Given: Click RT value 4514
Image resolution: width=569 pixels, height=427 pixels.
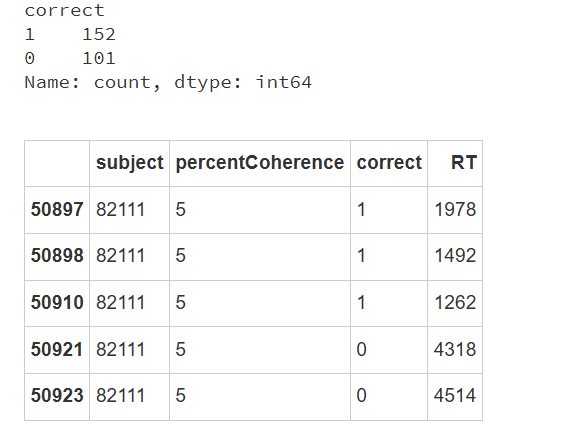Looking at the screenshot, I should click(x=455, y=395).
